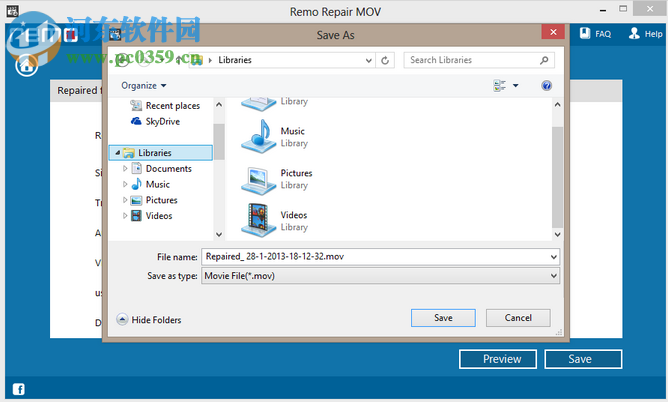The width and height of the screenshot is (668, 402).
Task: Click the file list scrollbar down arrow
Action: [557, 234]
